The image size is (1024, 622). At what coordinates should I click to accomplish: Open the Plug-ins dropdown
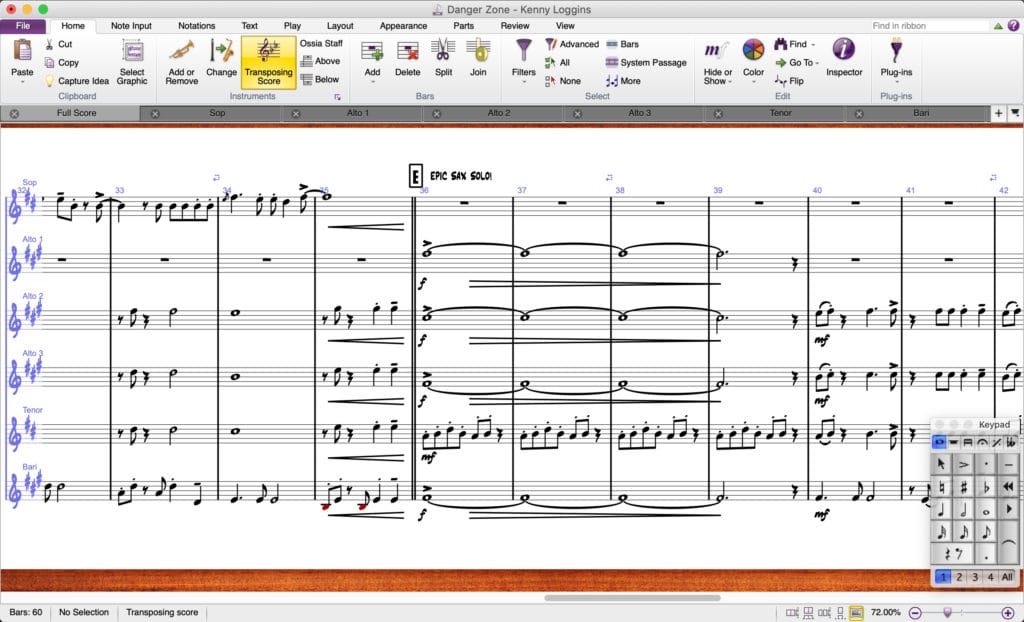[896, 82]
